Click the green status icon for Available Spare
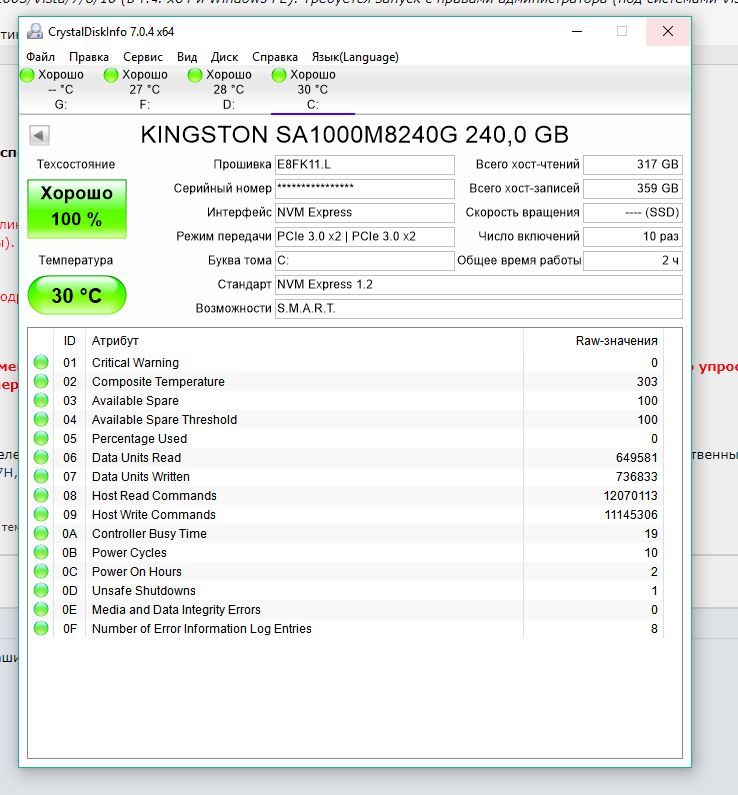 (x=41, y=400)
